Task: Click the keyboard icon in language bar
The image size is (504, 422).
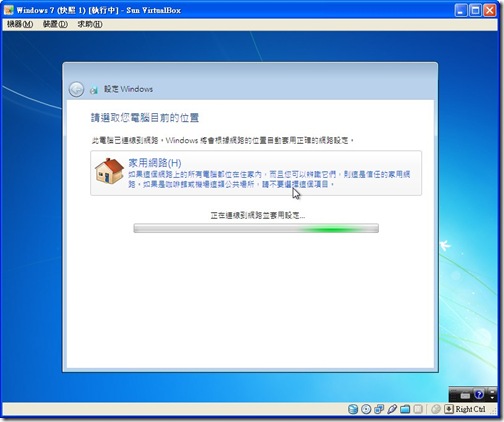Action: coord(465,395)
